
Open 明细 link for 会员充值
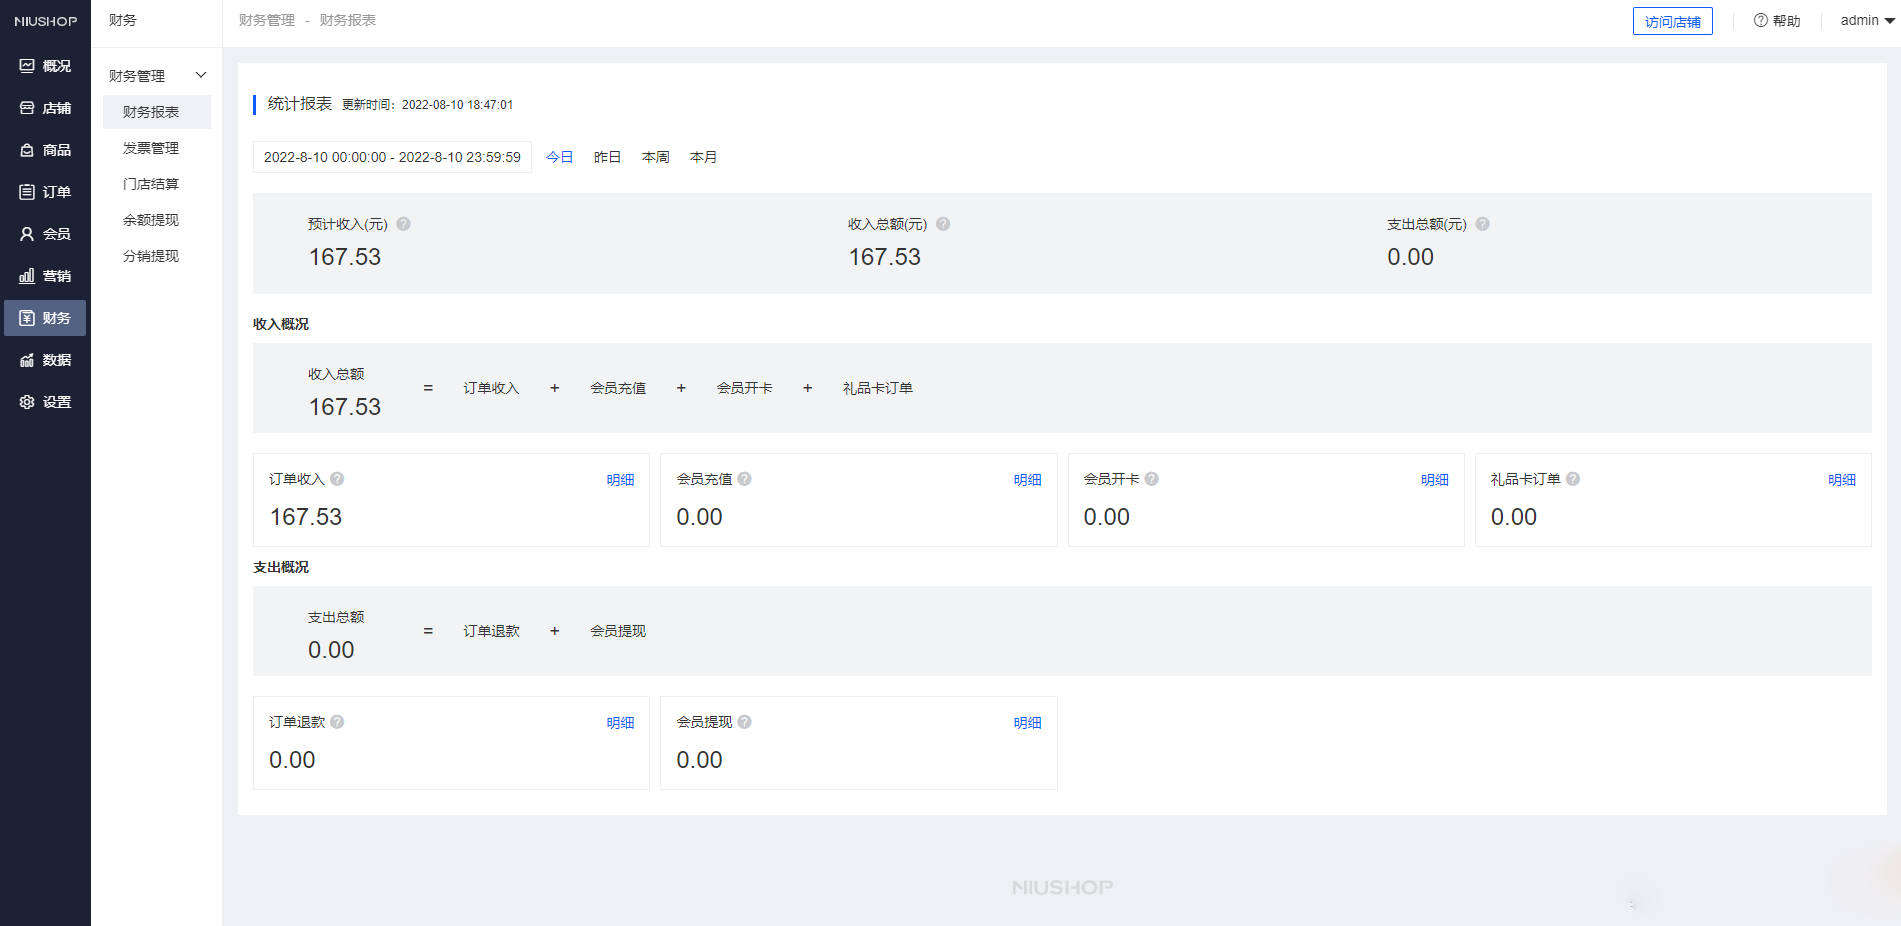[x=1027, y=480]
